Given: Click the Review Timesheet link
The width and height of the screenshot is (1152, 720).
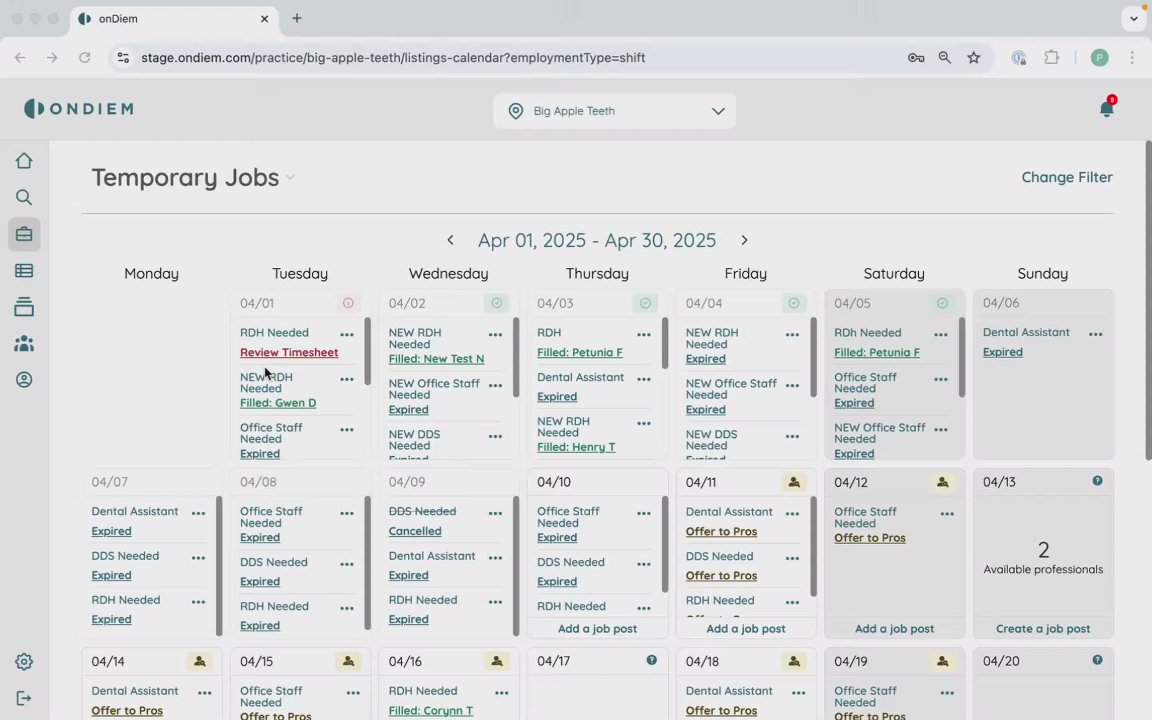Looking at the screenshot, I should 289,353.
